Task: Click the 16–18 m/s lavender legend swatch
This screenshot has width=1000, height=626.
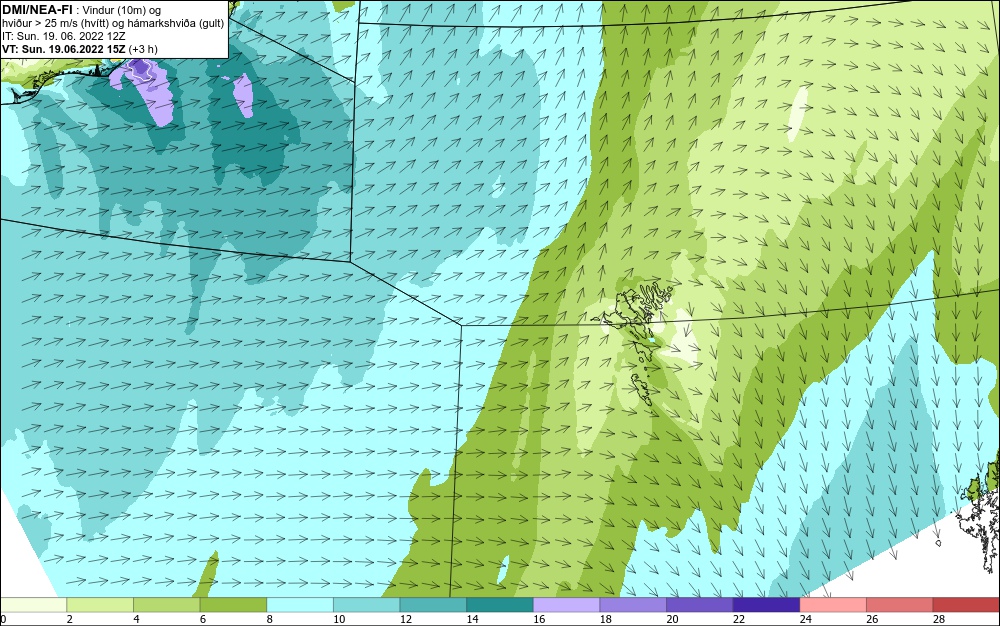Action: click(x=566, y=605)
